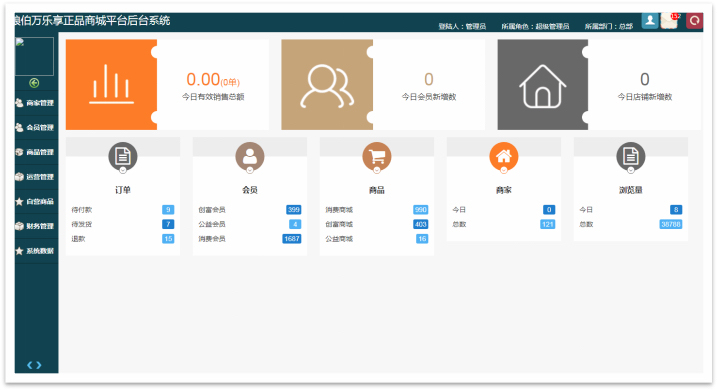Image resolution: width=717 pixels, height=390 pixels.
Task: Click the 登陆人：管理员 header text
Action: (x=462, y=27)
